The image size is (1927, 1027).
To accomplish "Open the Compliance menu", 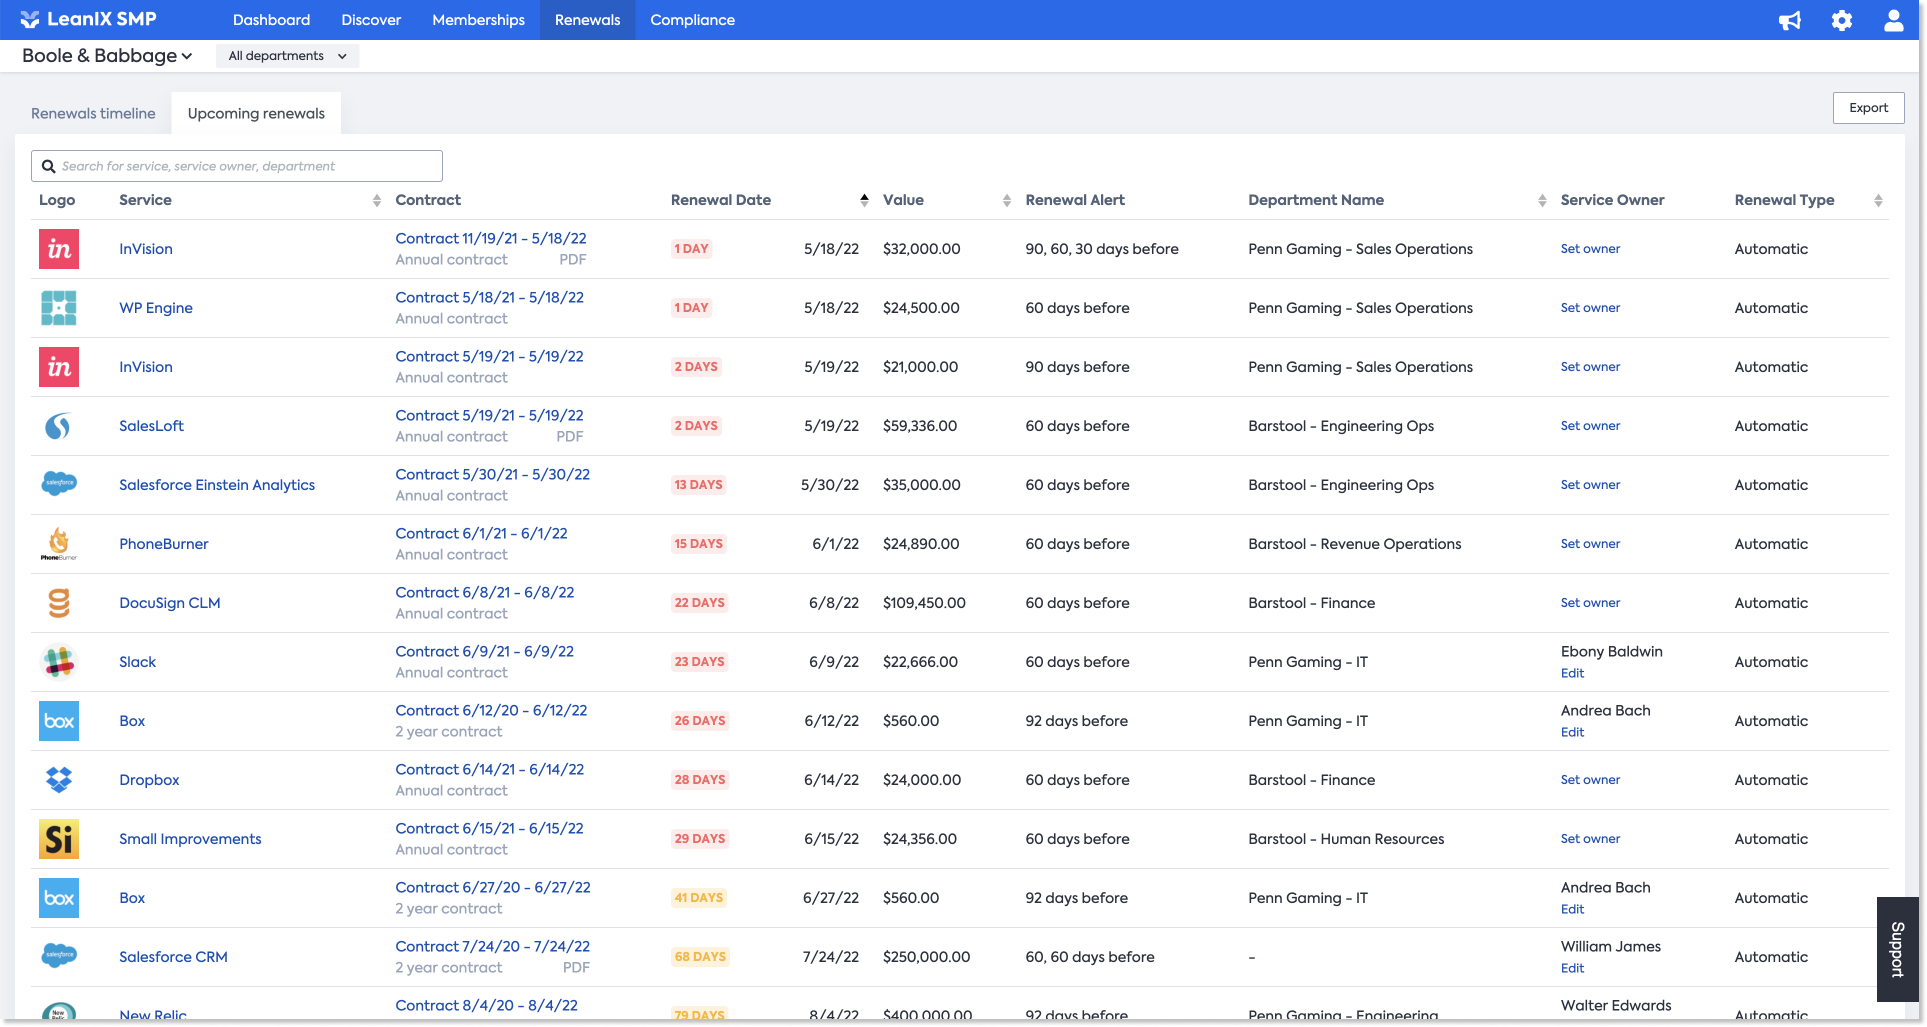I will [x=692, y=20].
